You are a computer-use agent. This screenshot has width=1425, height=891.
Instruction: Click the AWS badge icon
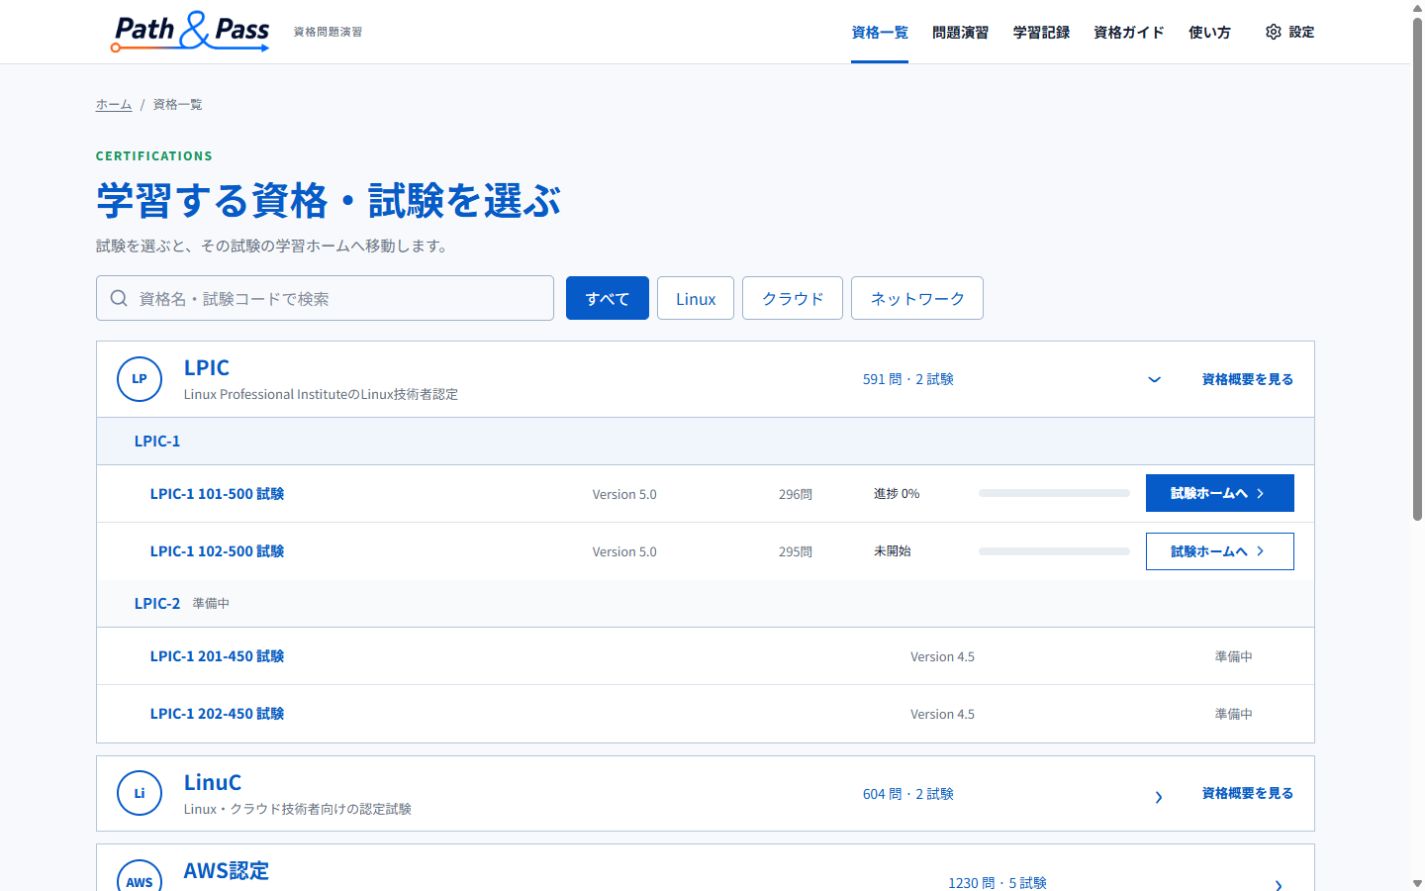[139, 875]
